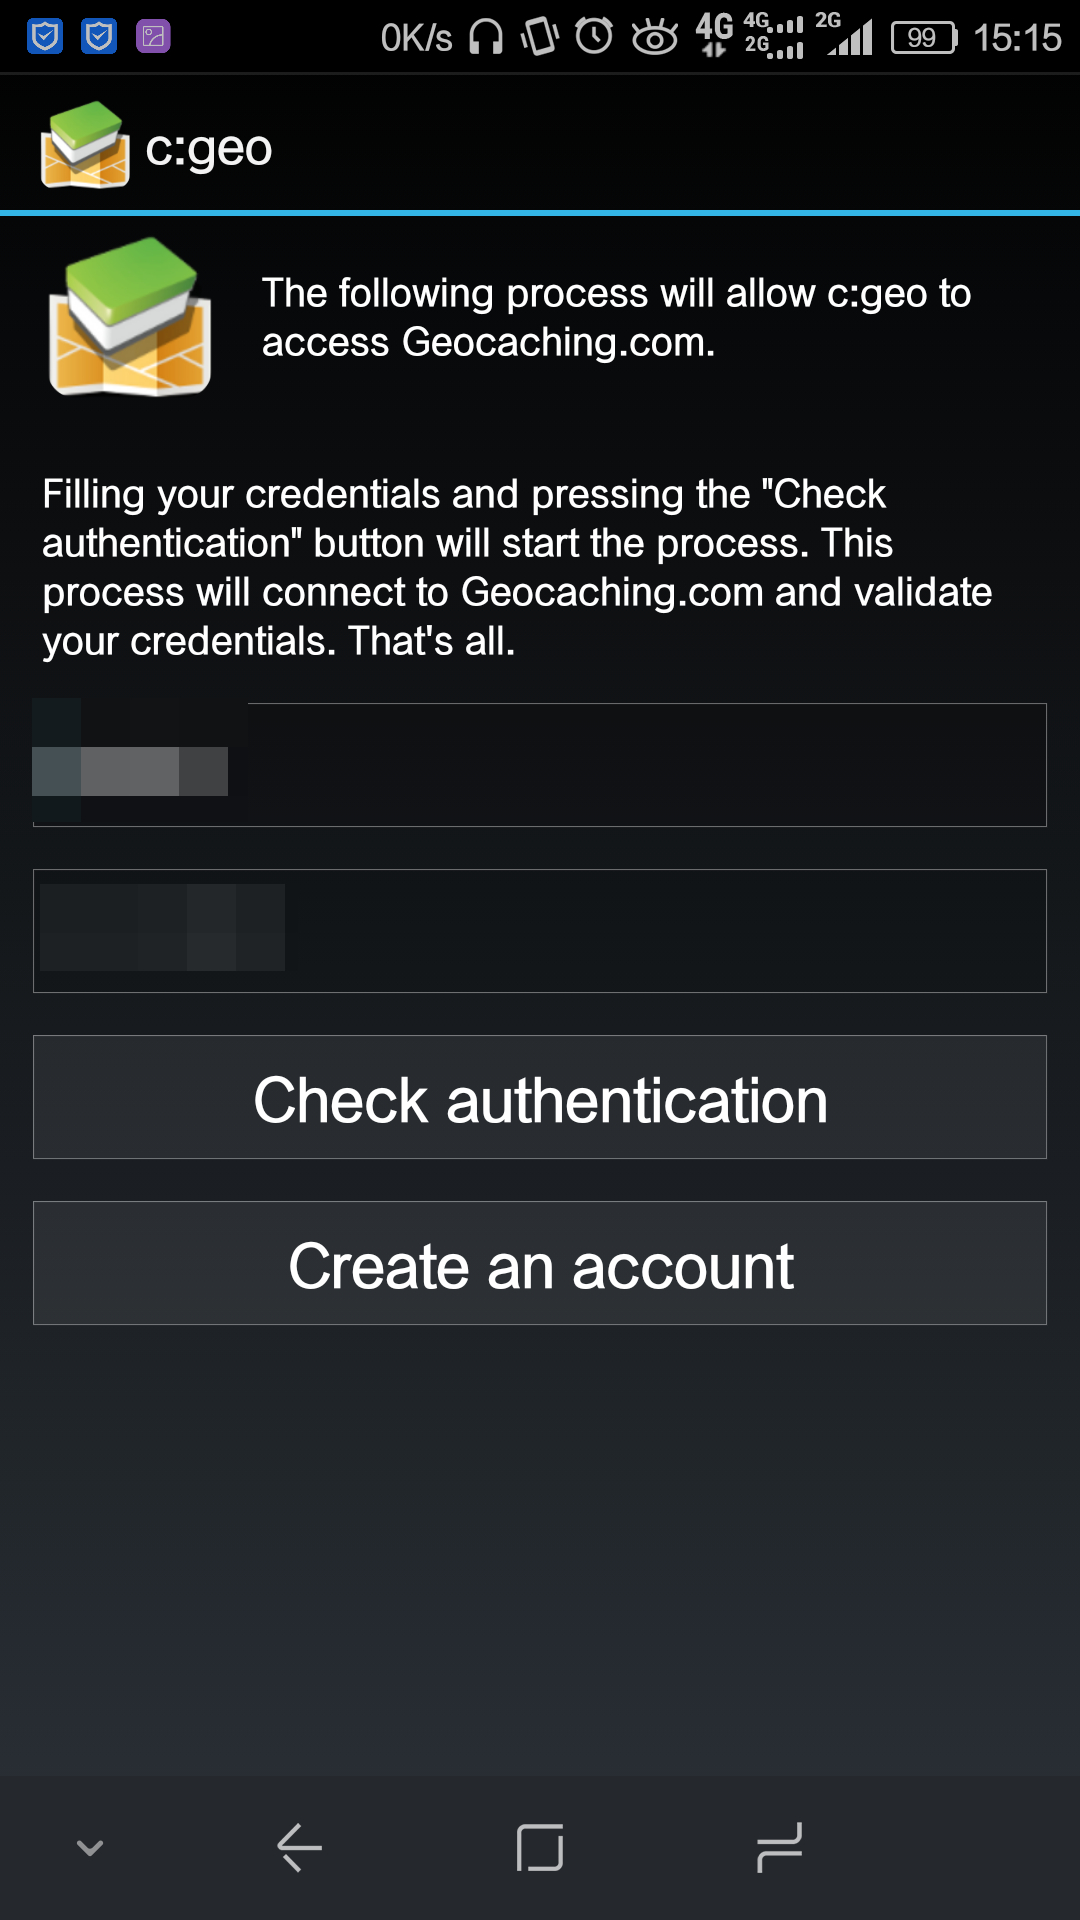
Task: Focus the password input field
Action: (x=540, y=931)
